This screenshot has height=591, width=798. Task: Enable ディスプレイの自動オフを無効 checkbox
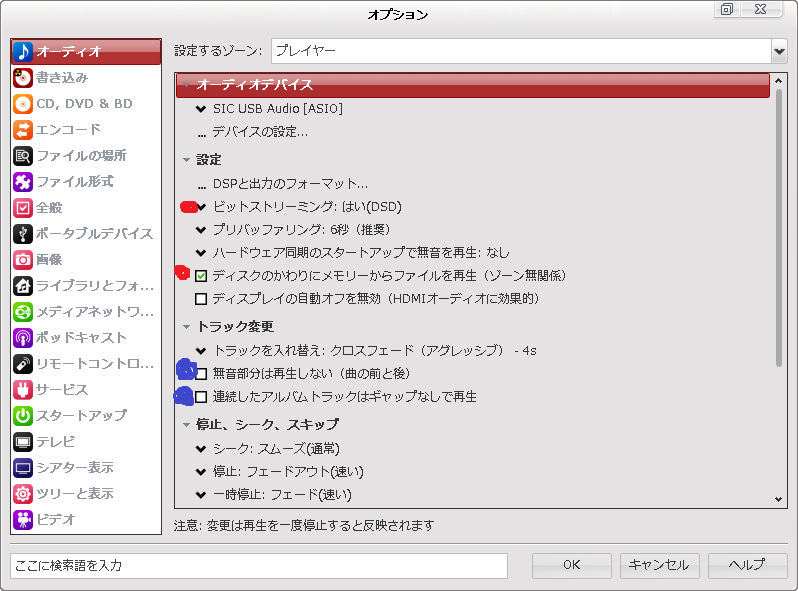coord(201,298)
